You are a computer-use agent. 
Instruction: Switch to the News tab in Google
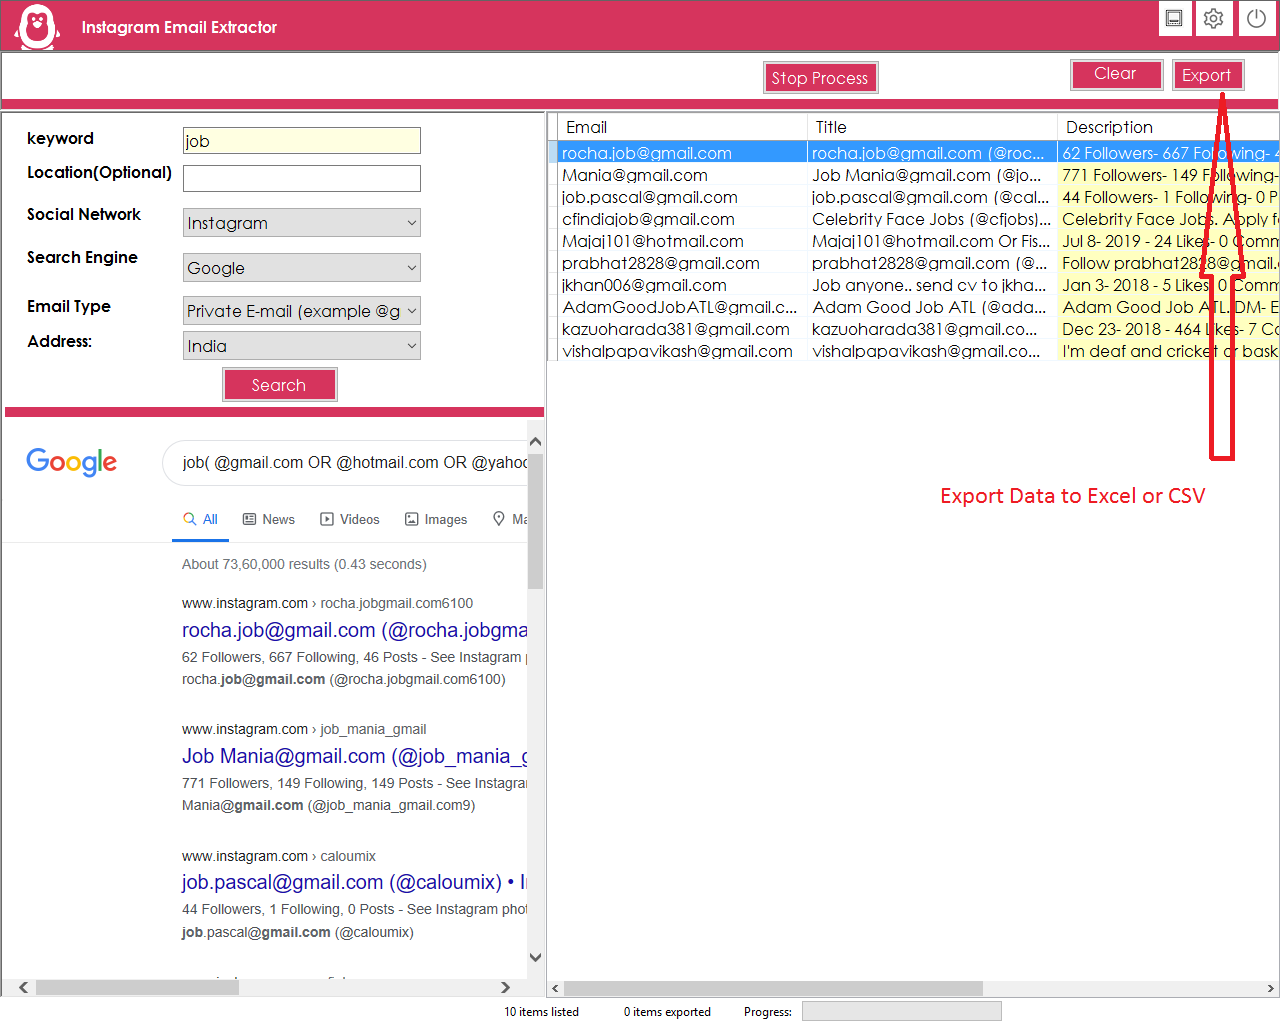pos(269,520)
